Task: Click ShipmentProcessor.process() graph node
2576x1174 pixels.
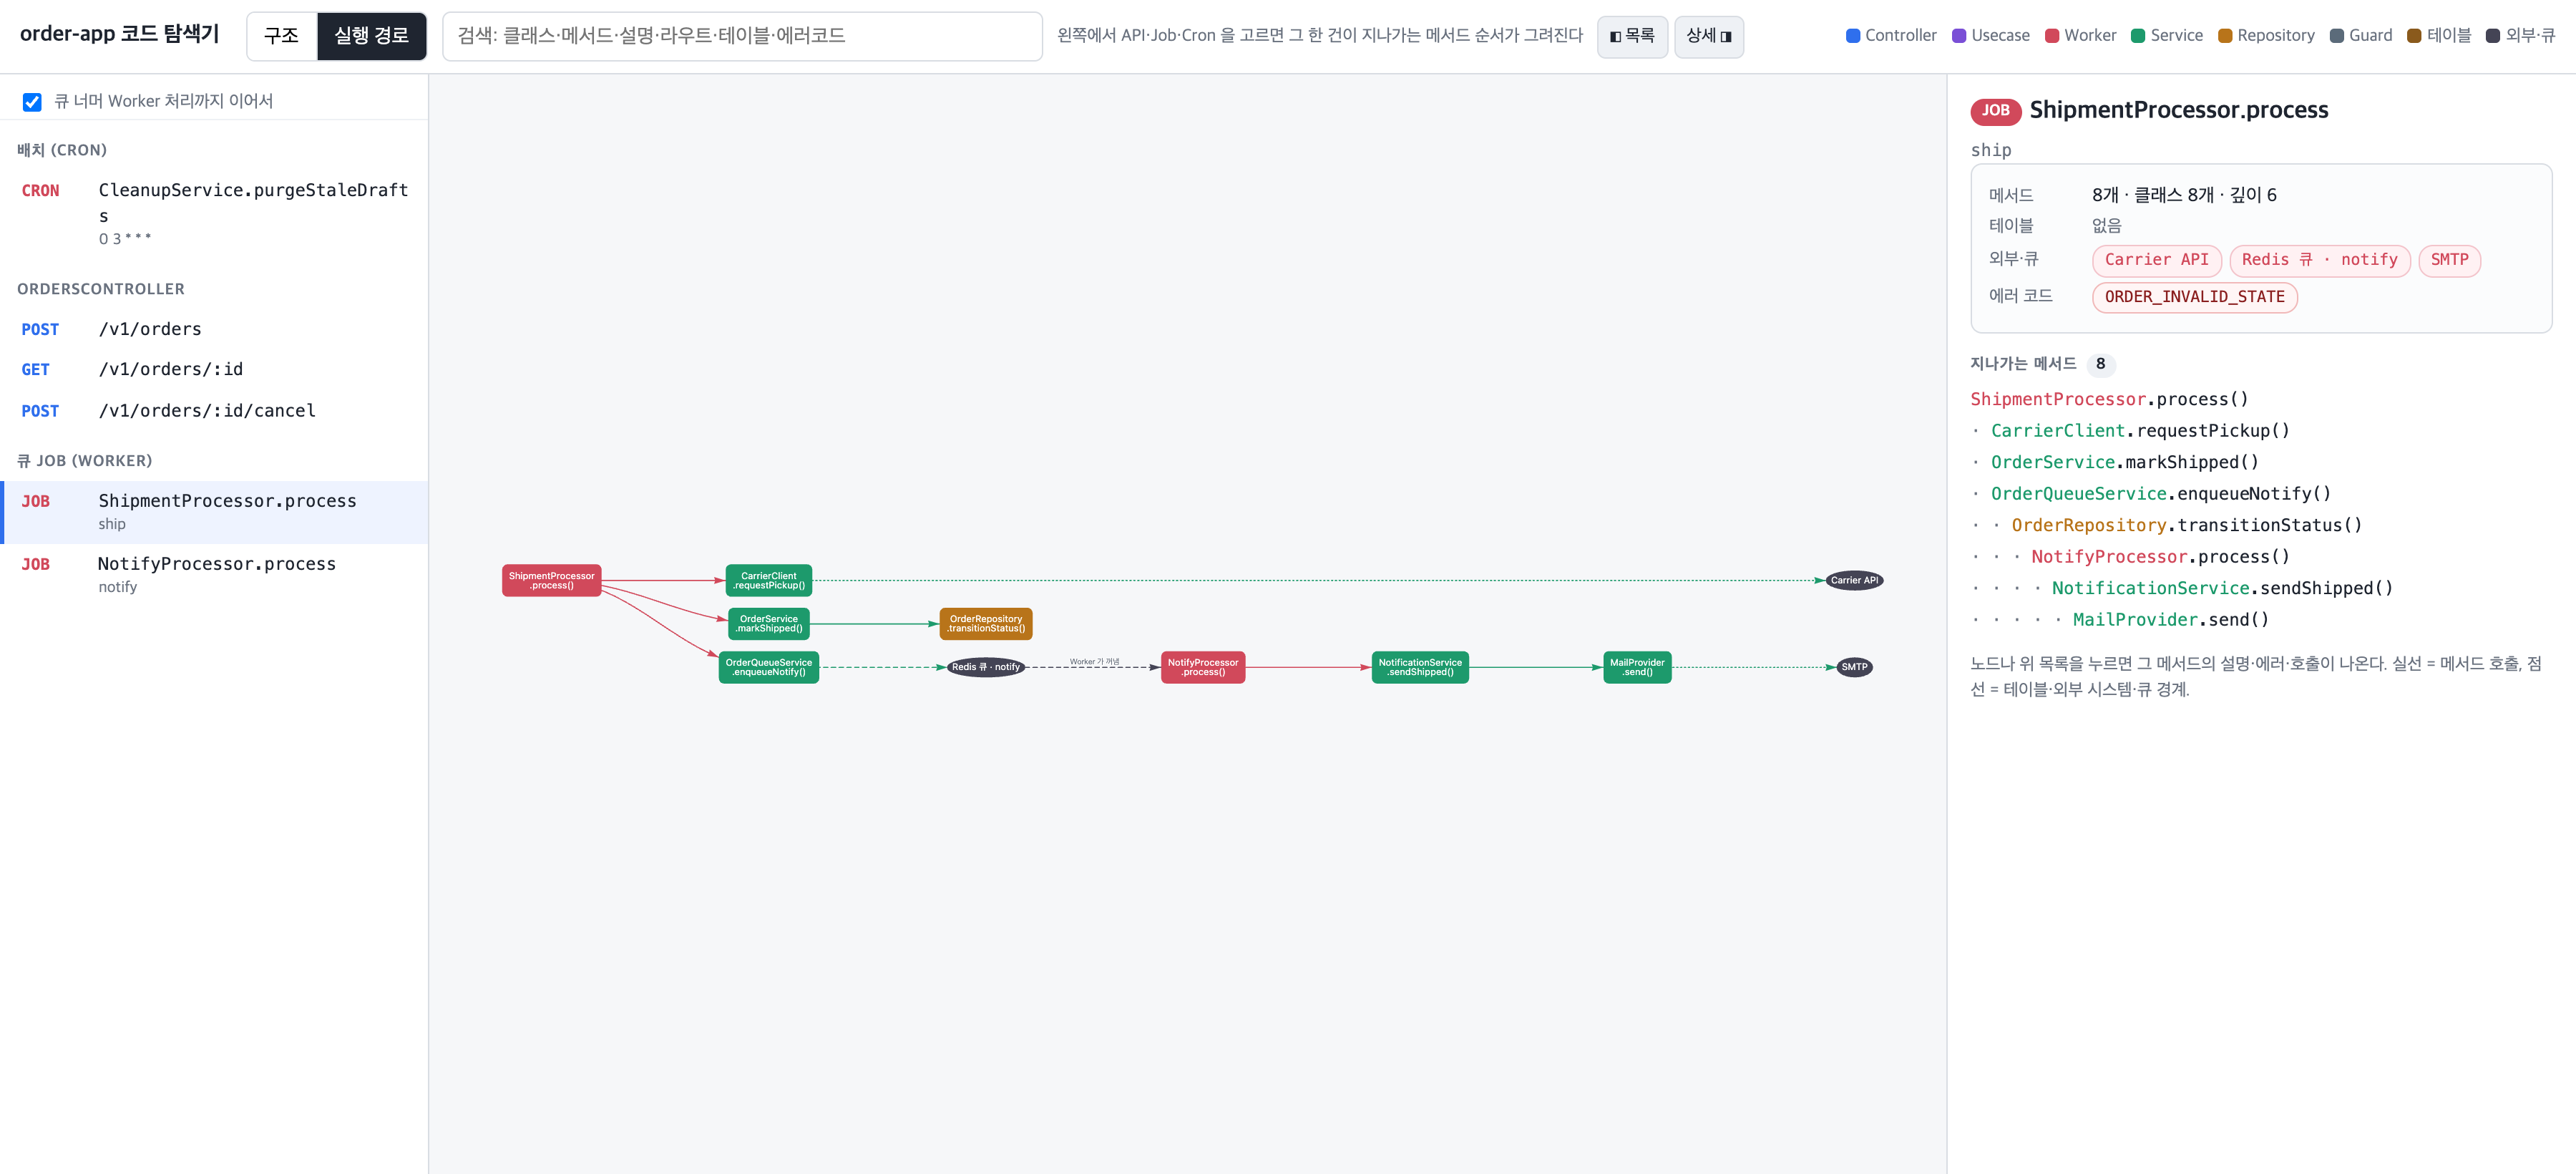Action: pyautogui.click(x=551, y=581)
